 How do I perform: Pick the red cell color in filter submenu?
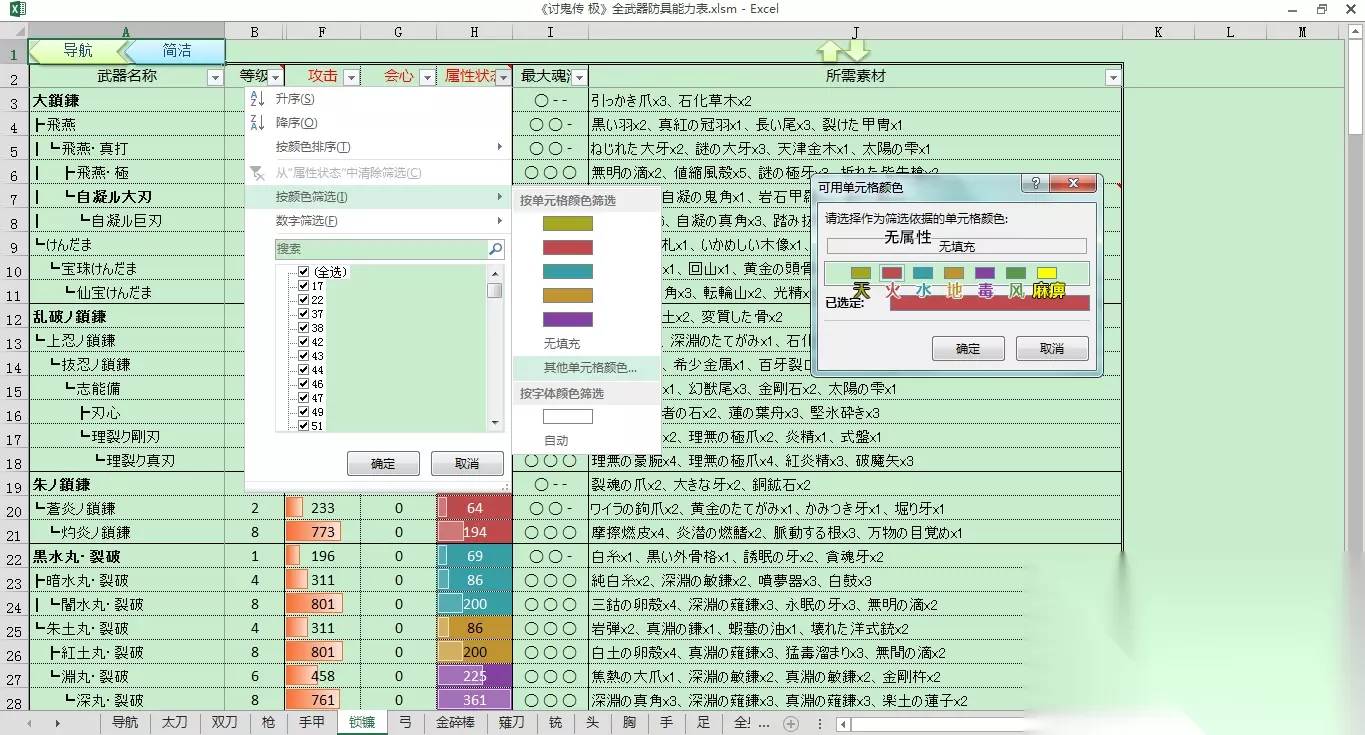(x=568, y=247)
